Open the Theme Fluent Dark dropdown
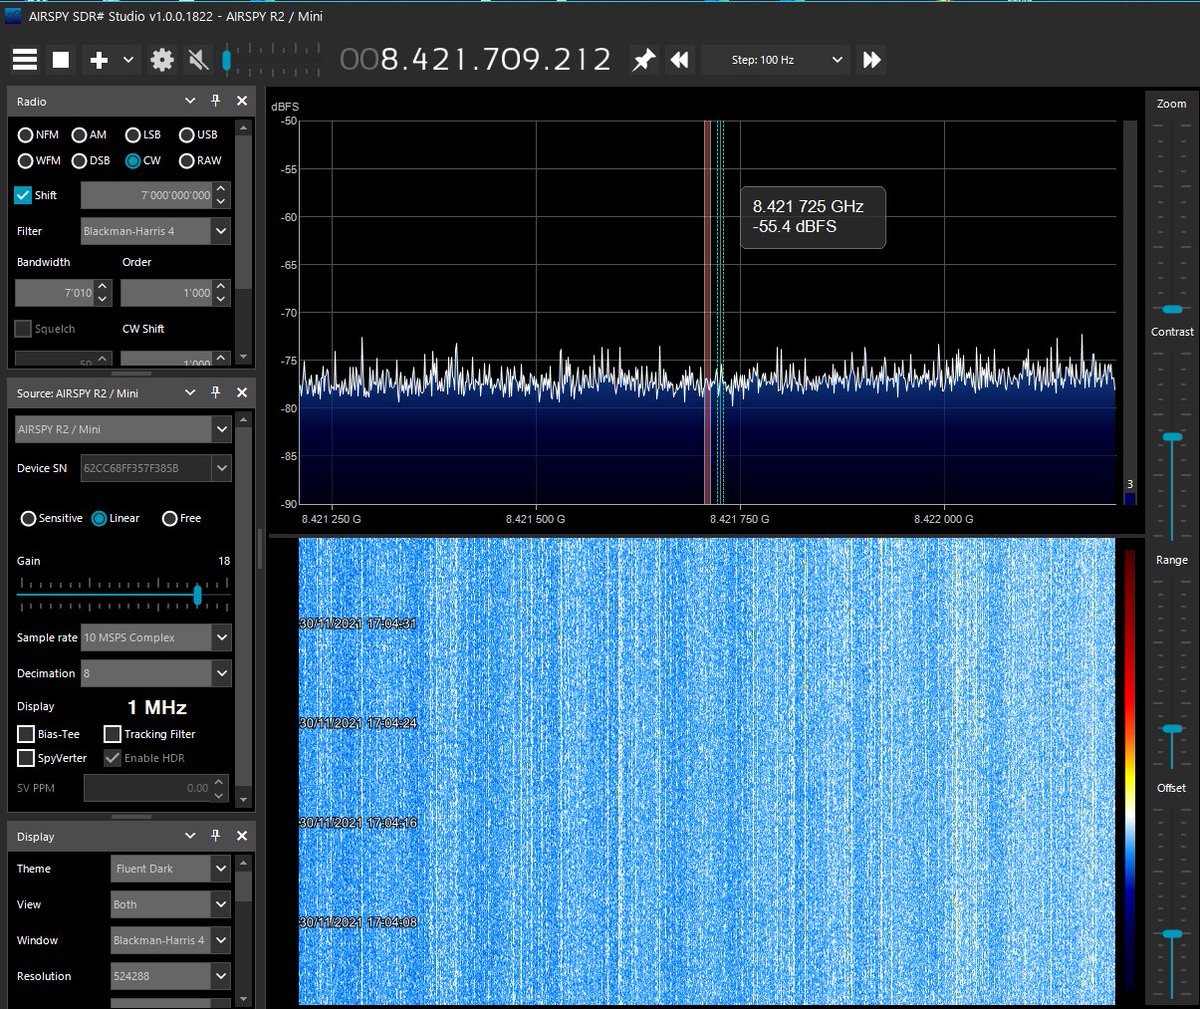Screen dimensions: 1200x1009 point(170,869)
